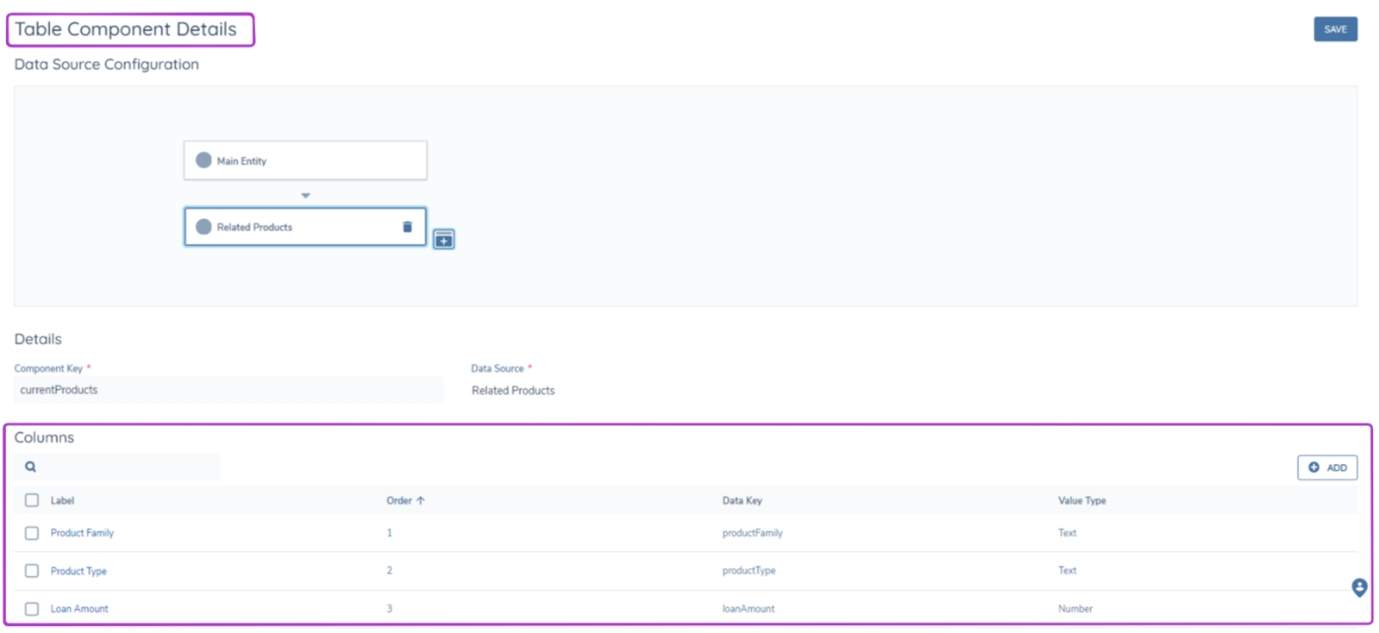Click the add child node icon beside Related Products
1379x633 pixels.
pyautogui.click(x=444, y=239)
